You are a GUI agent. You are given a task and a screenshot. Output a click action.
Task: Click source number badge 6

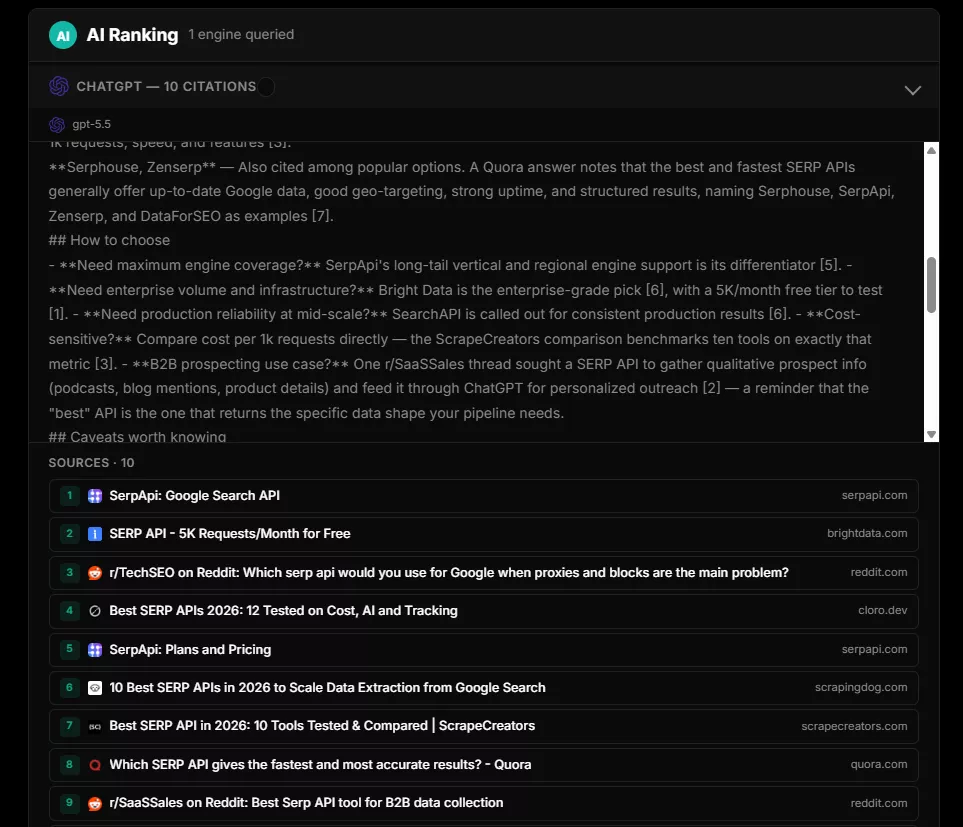(69, 687)
